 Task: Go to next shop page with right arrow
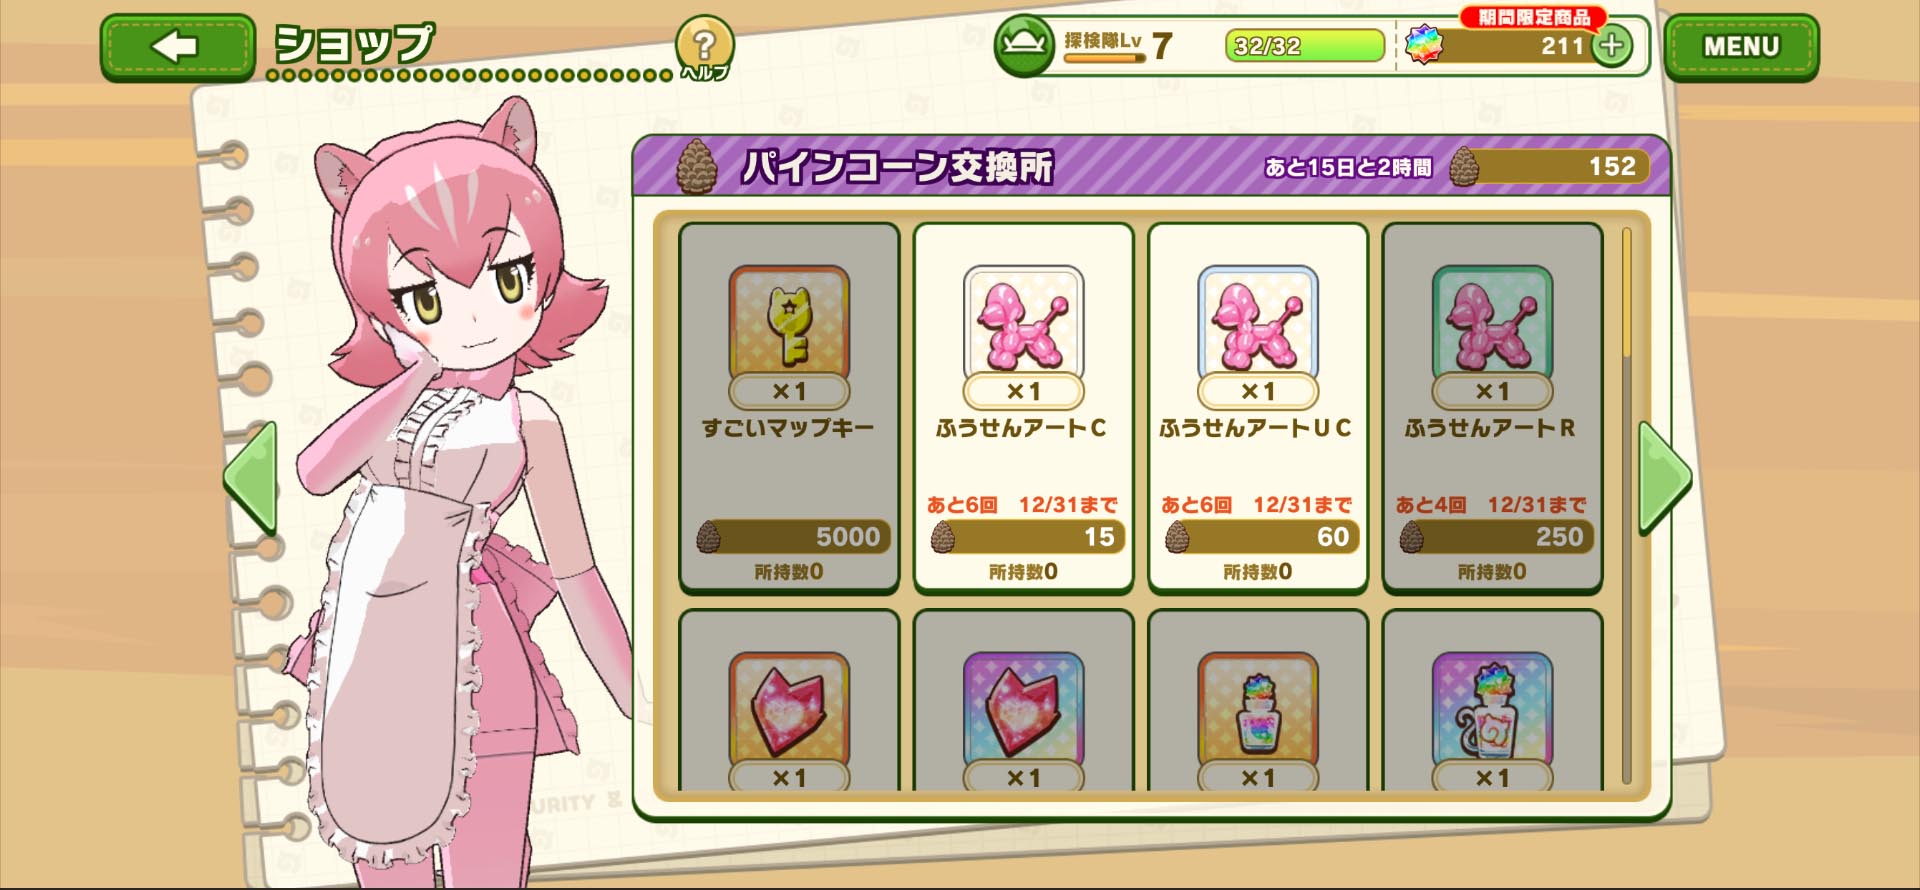pos(1664,478)
